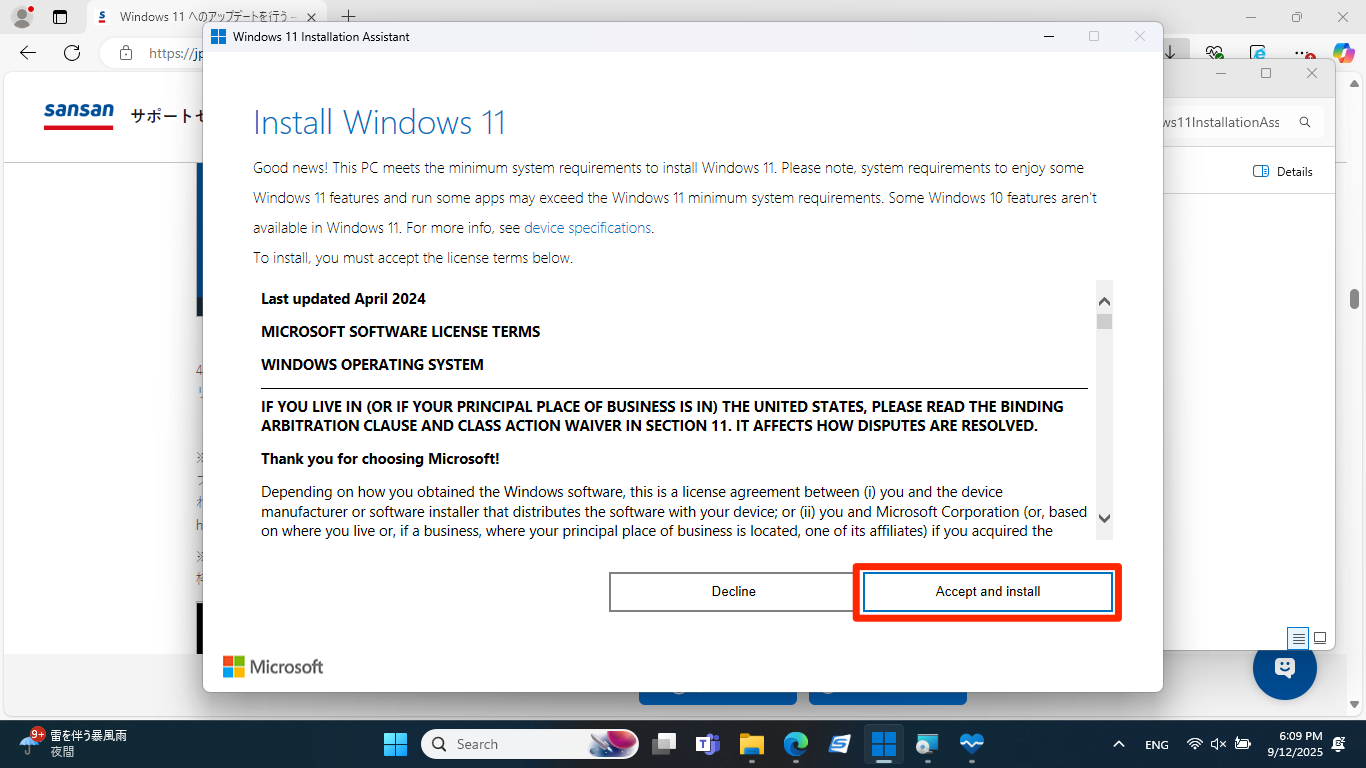Open the monitor-and-disc app on taskbar

(928, 744)
